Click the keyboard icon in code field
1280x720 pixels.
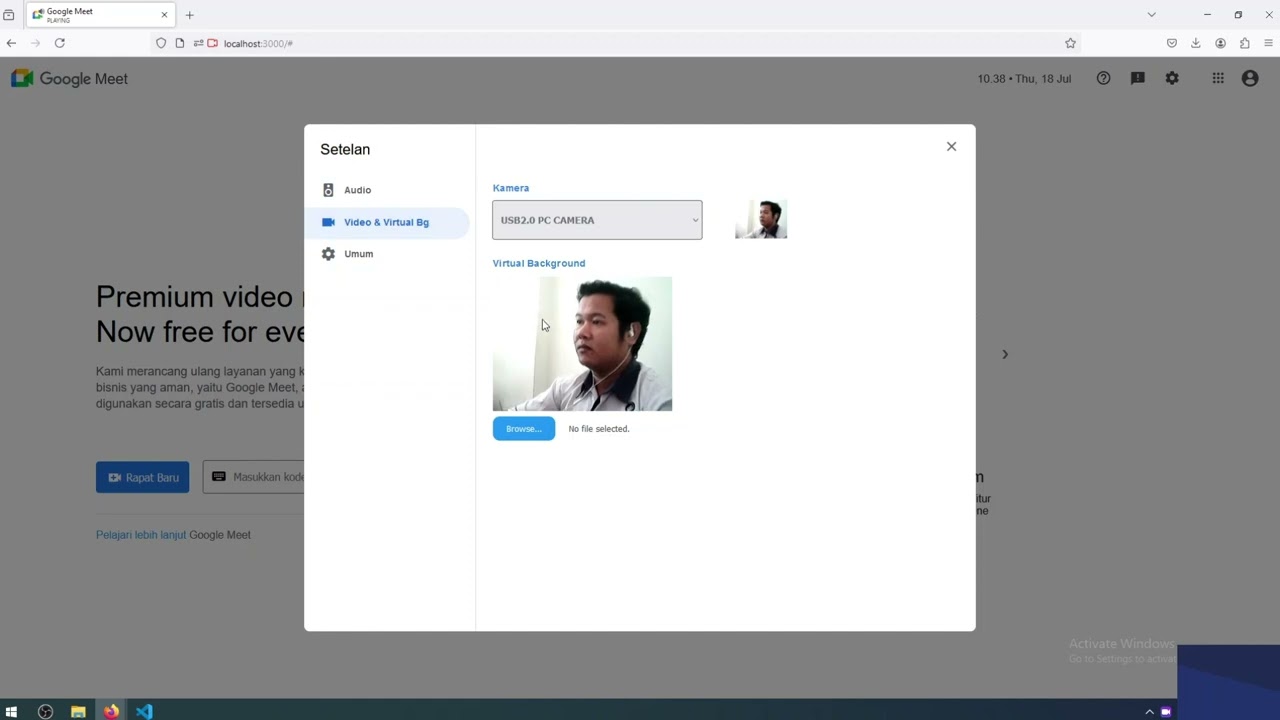coord(219,477)
